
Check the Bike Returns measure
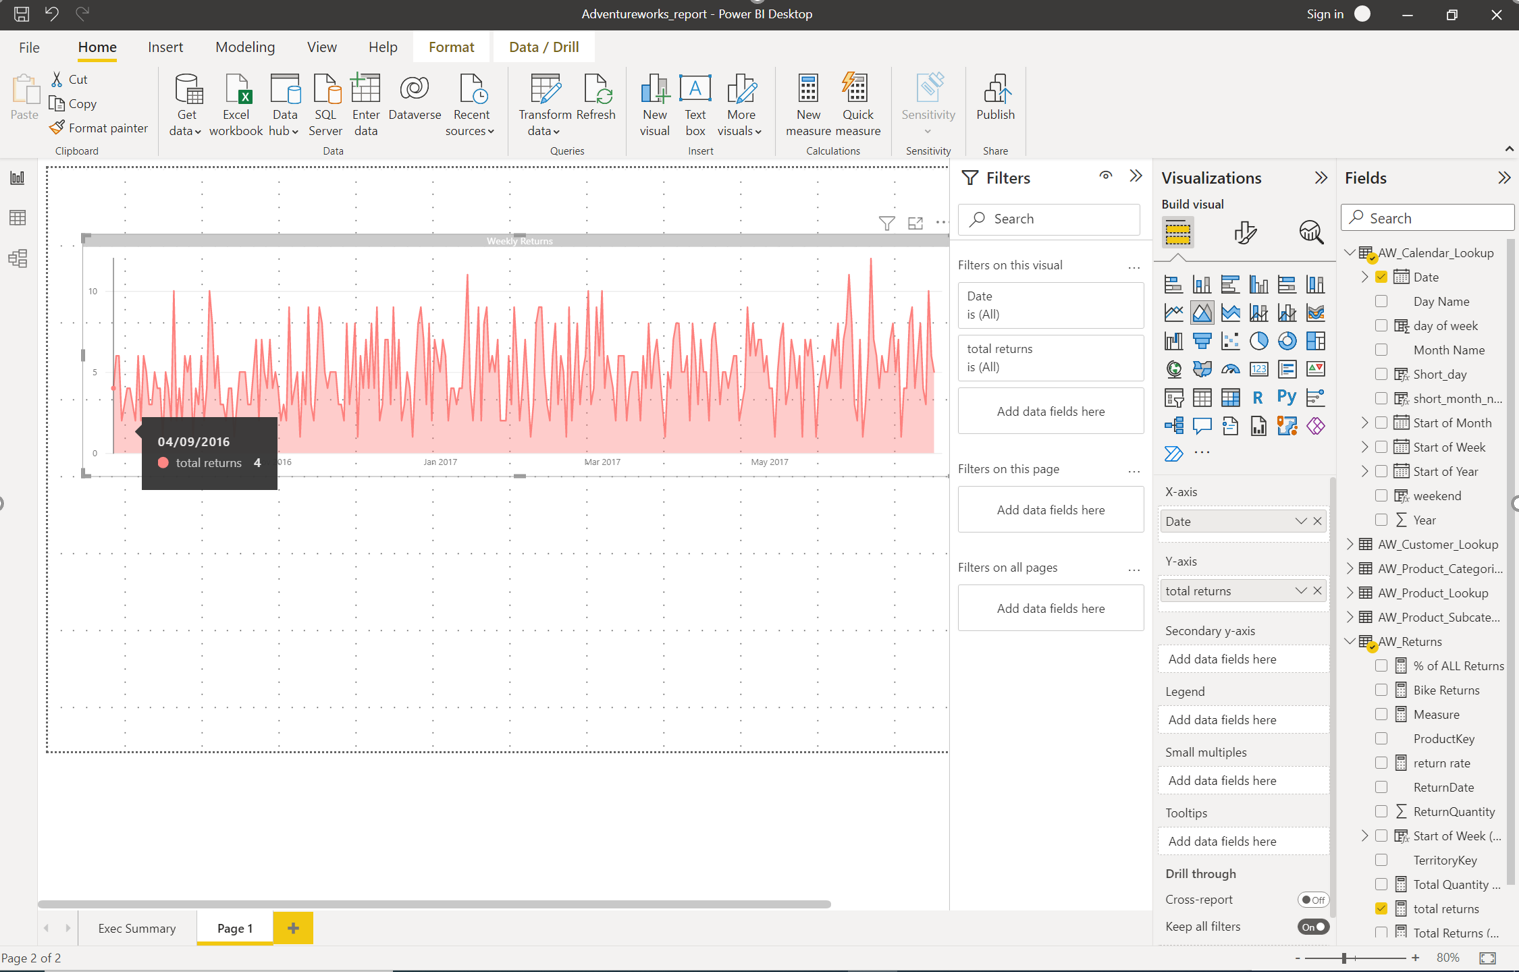tap(1381, 690)
